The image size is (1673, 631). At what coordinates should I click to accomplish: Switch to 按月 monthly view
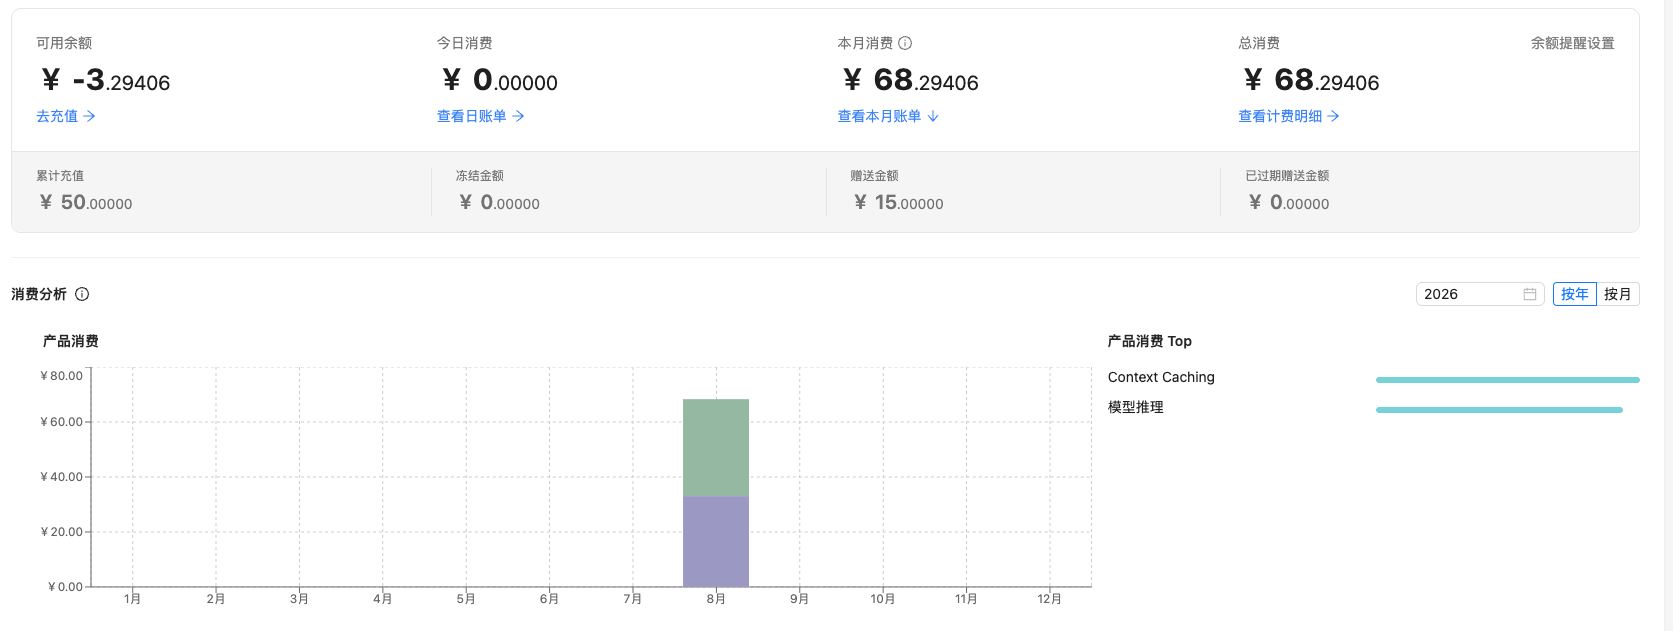(1618, 294)
